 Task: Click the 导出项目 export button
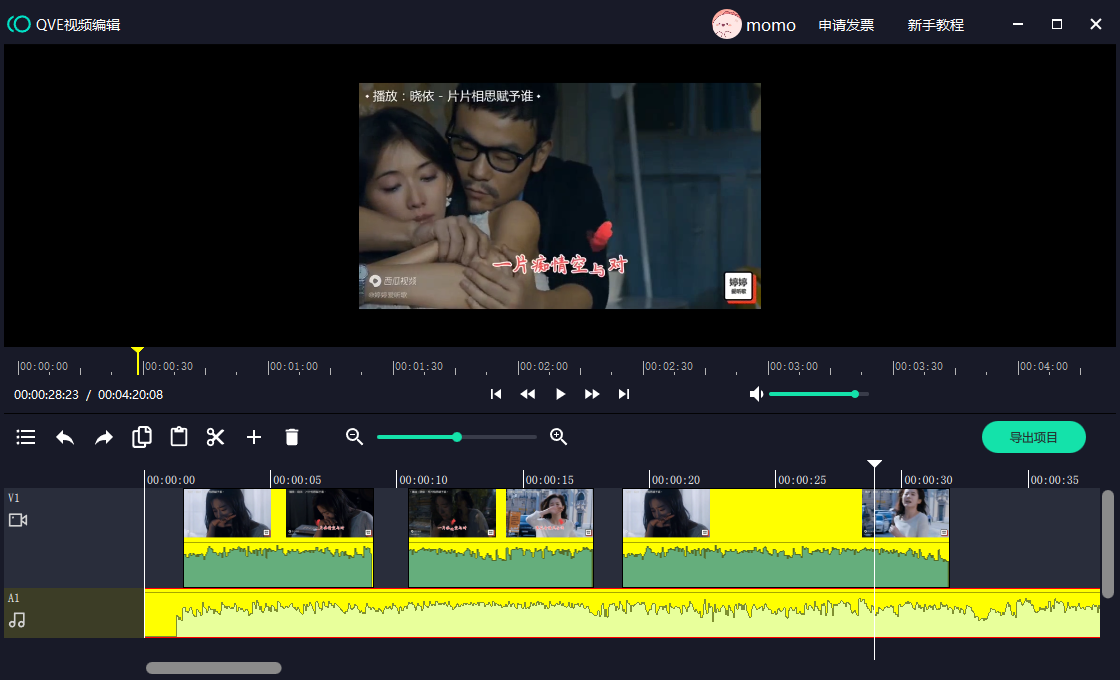pos(1033,437)
